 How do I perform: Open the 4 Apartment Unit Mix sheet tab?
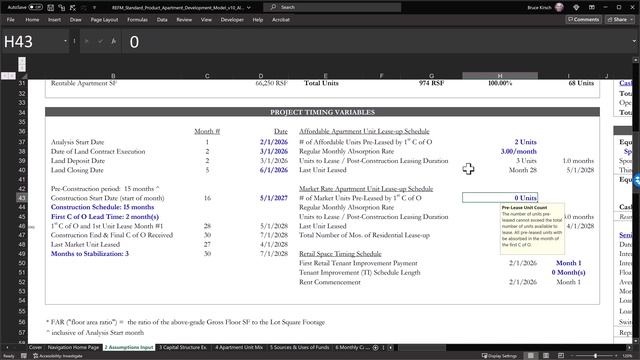(x=239, y=347)
